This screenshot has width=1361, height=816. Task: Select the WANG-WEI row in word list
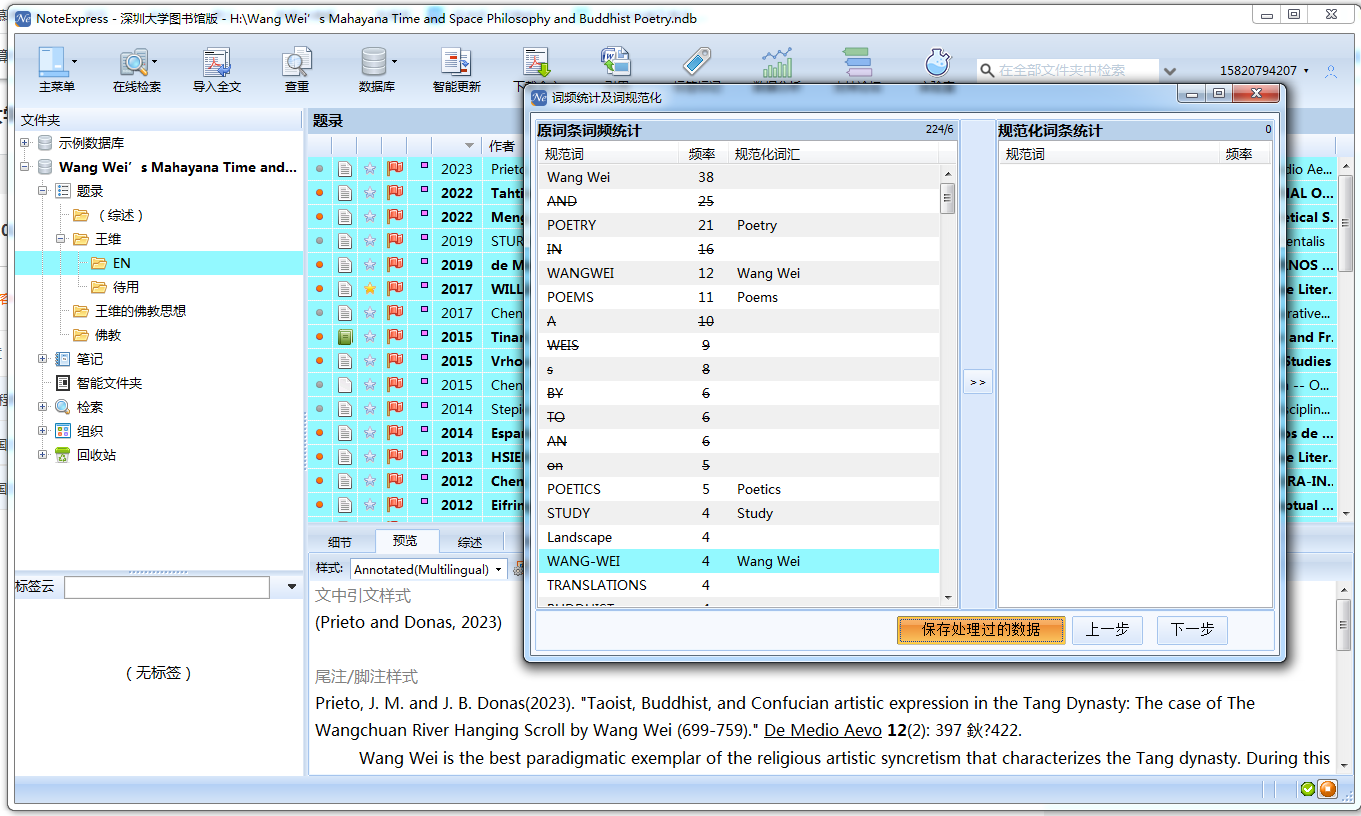click(739, 561)
